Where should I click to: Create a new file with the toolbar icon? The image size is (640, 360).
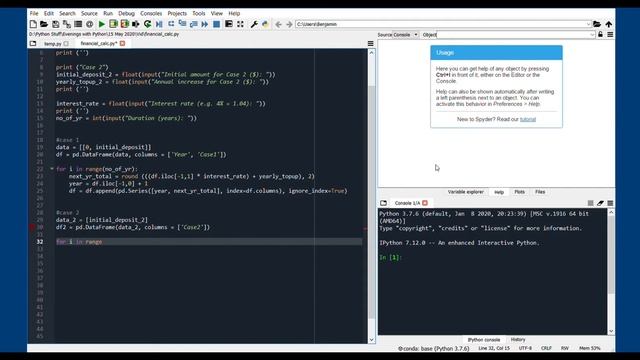click(x=33, y=24)
